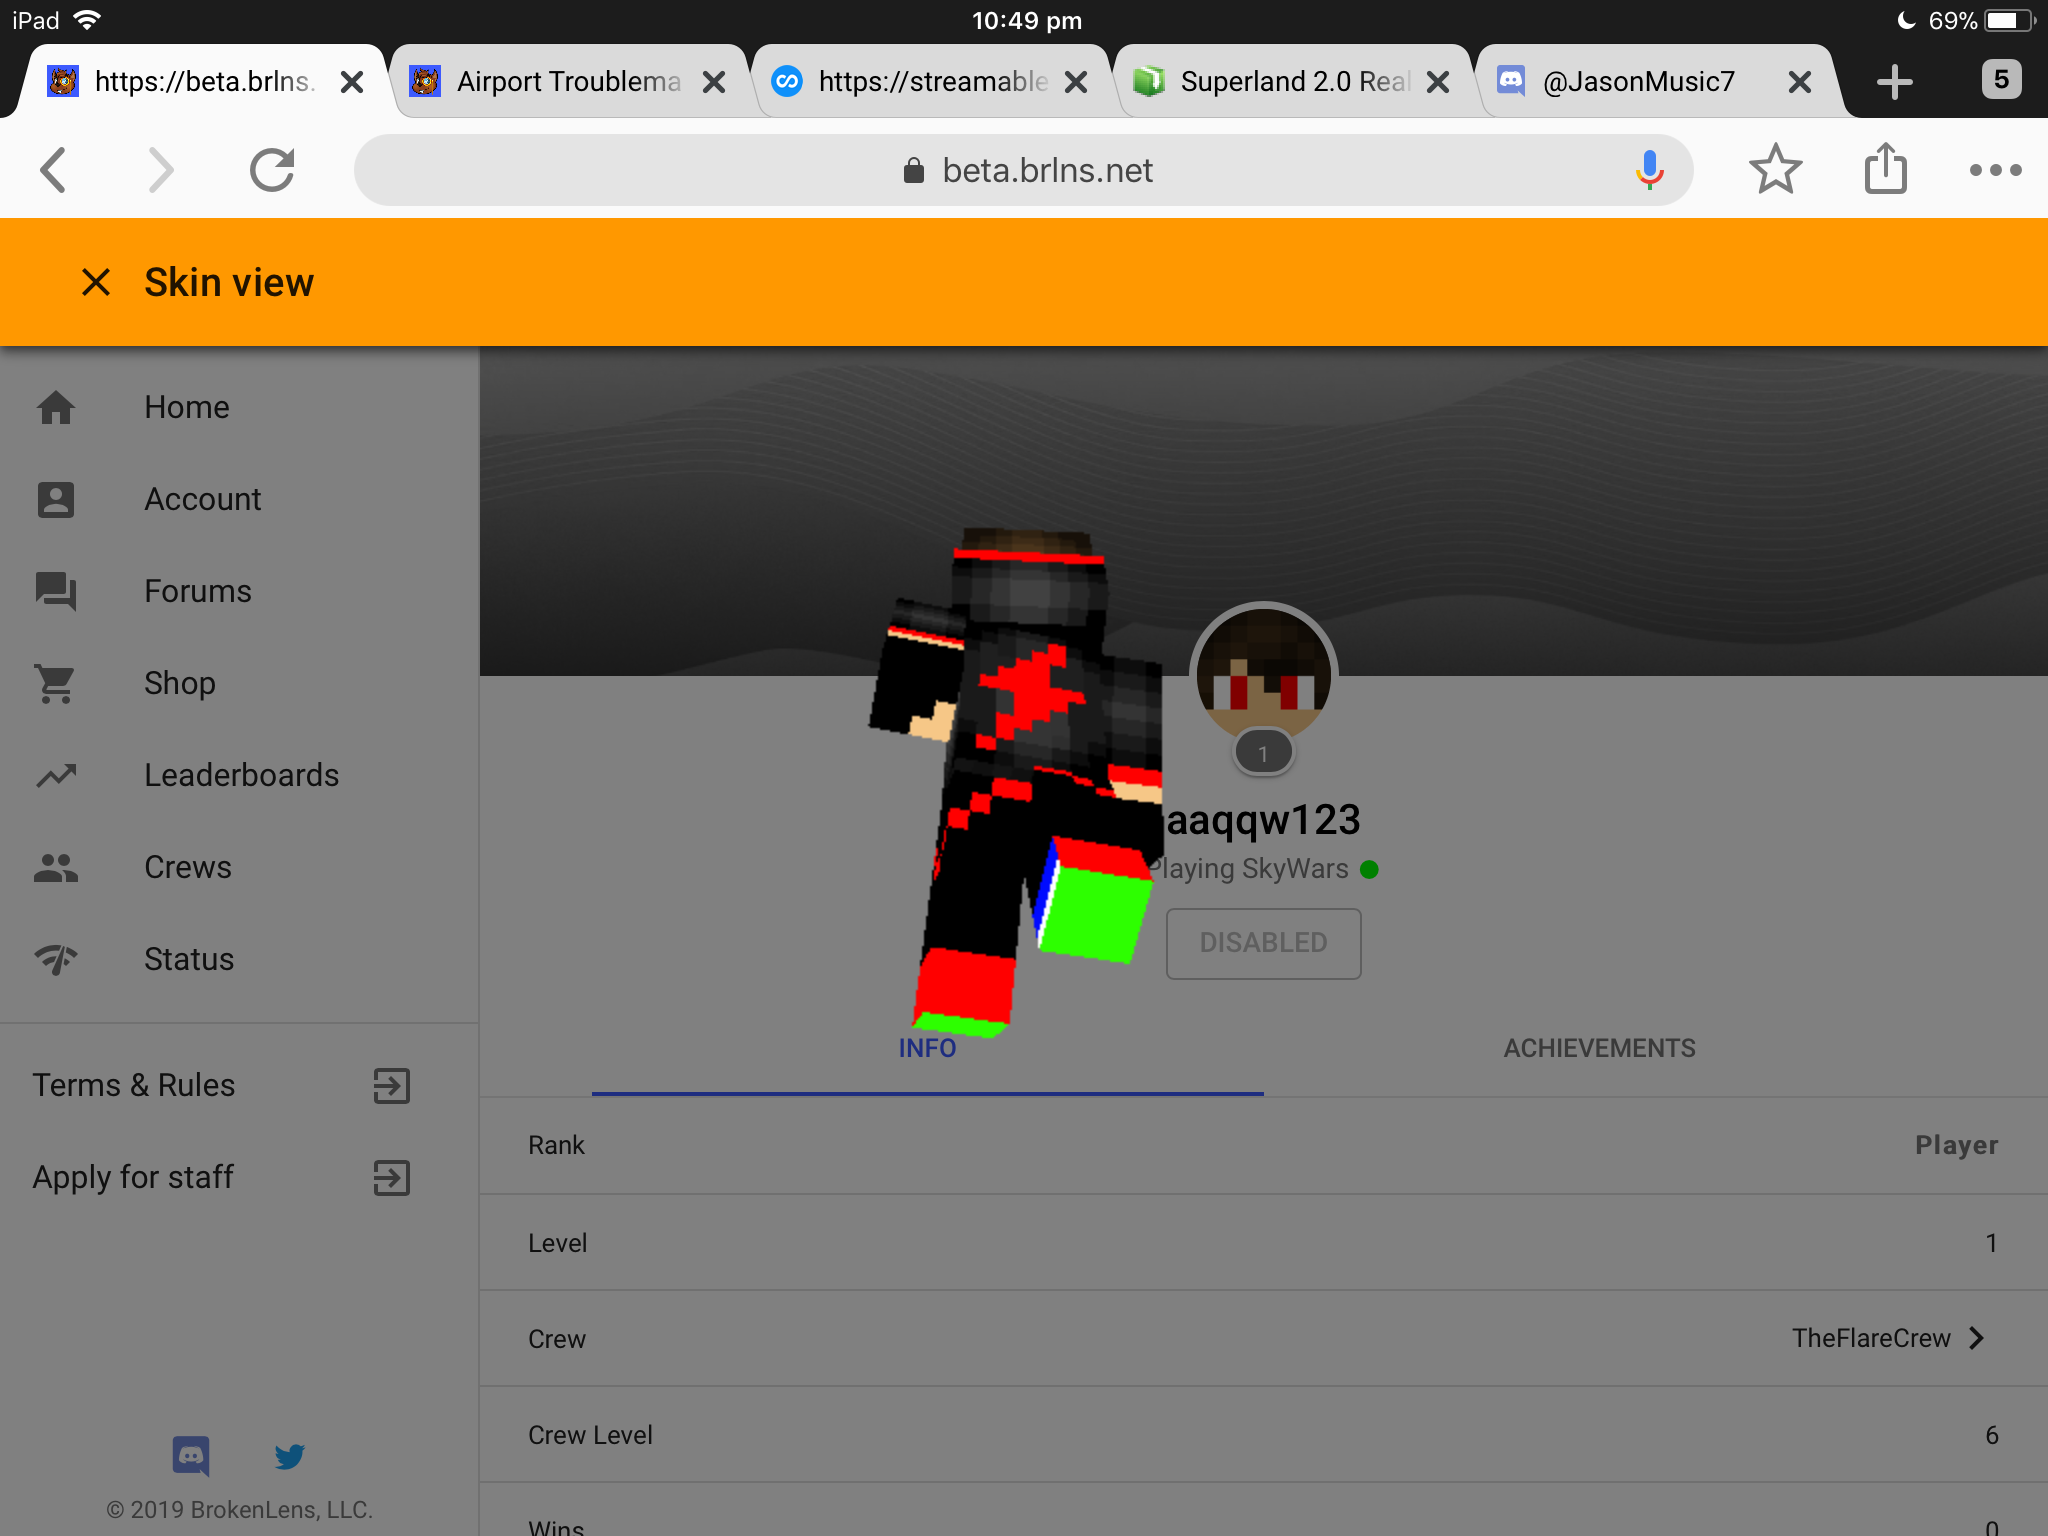The image size is (2048, 1536).
Task: Open the Discord icon in sidebar footer
Action: 190,1456
